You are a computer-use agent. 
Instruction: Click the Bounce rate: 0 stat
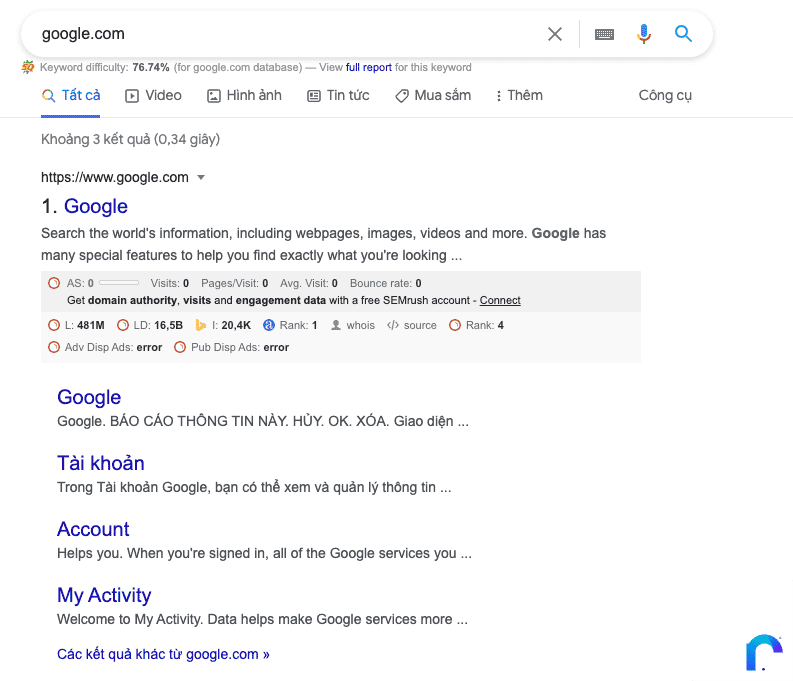pos(385,283)
